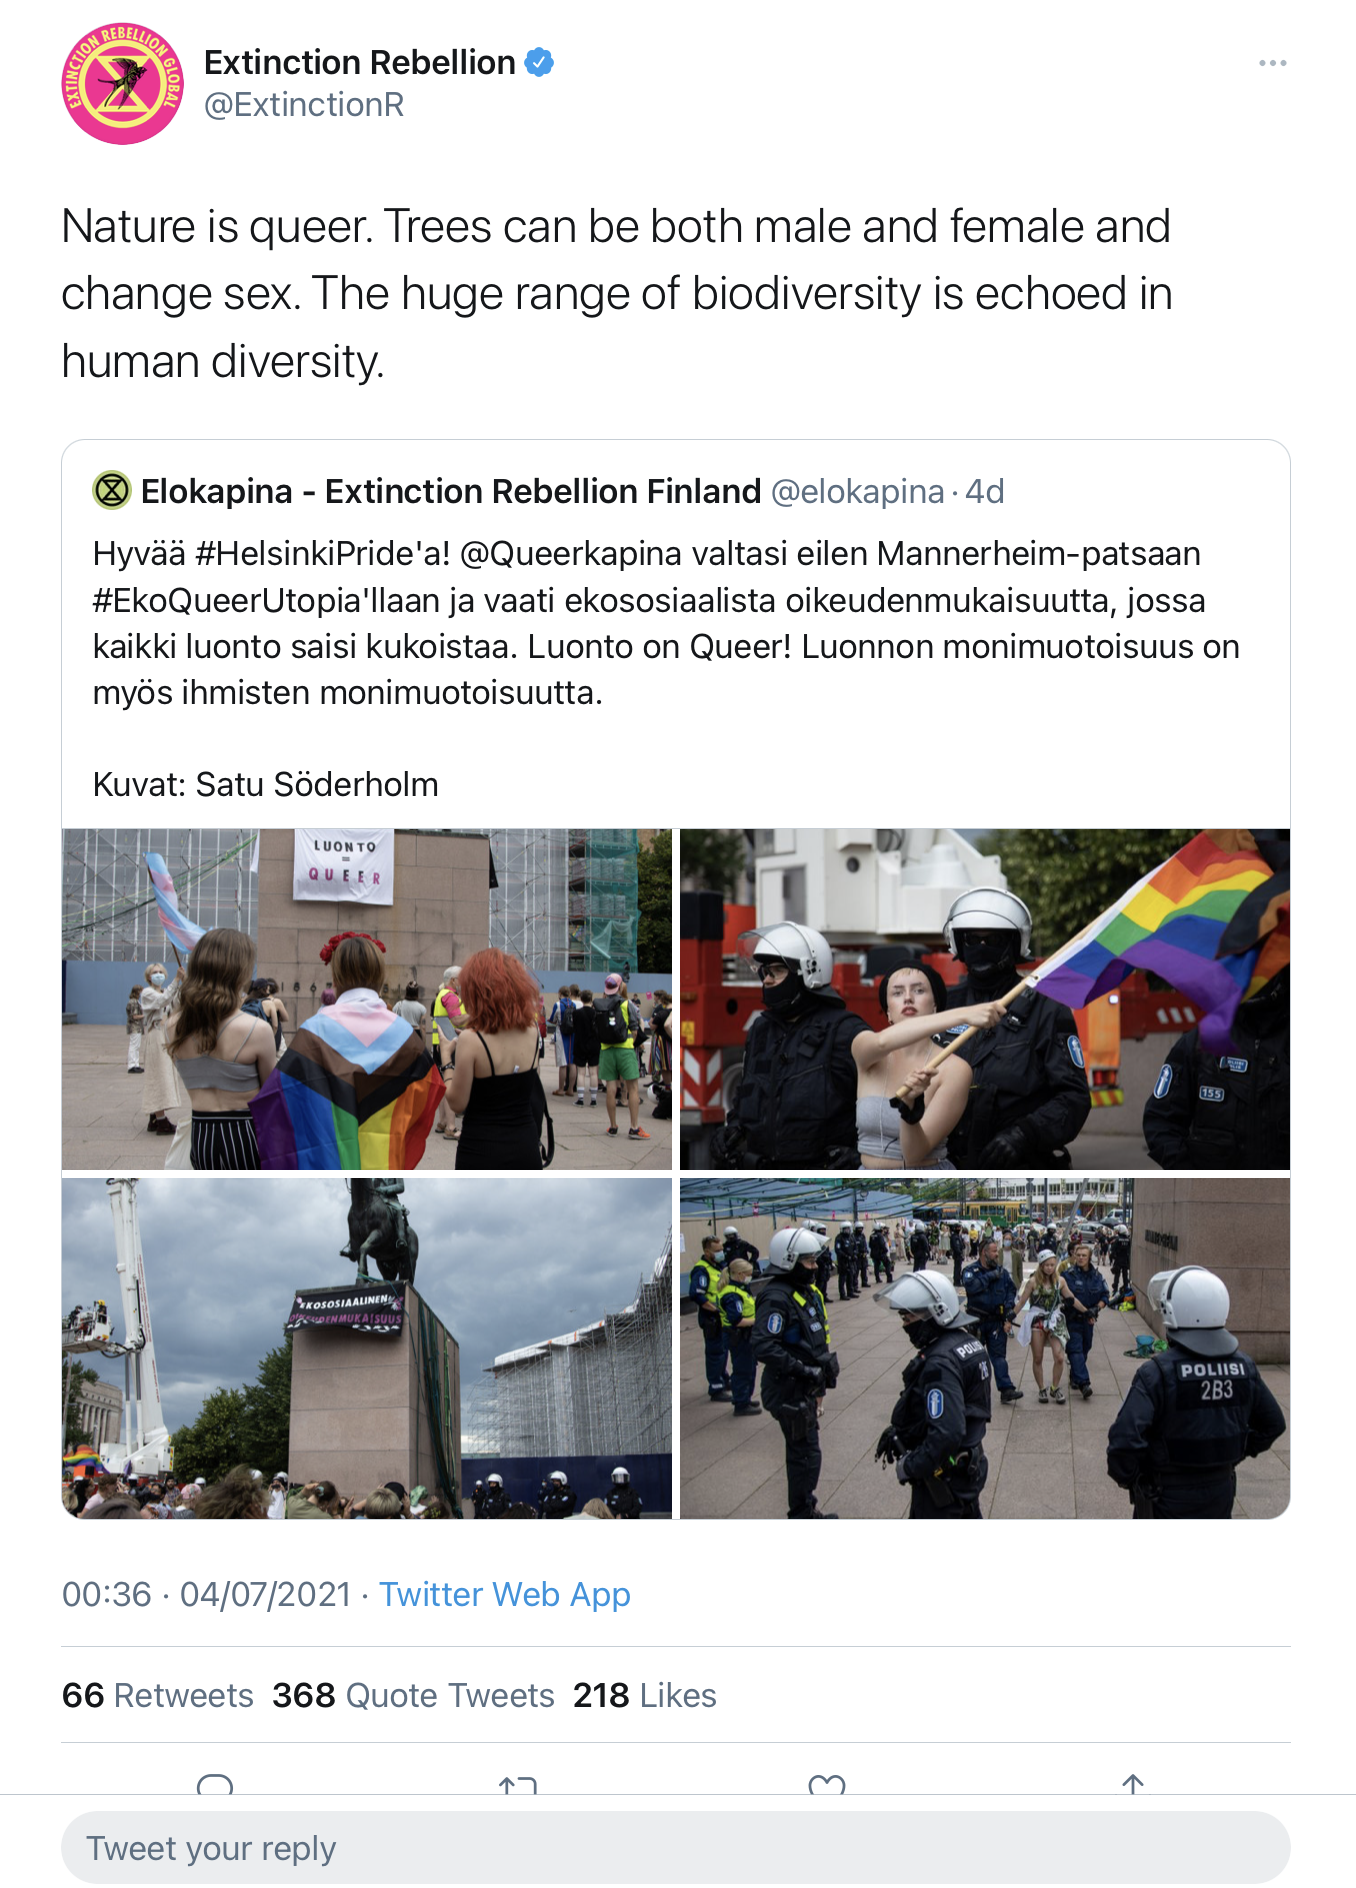Open the rainbow flag police photo
This screenshot has height=1888, width=1356.
985,999
